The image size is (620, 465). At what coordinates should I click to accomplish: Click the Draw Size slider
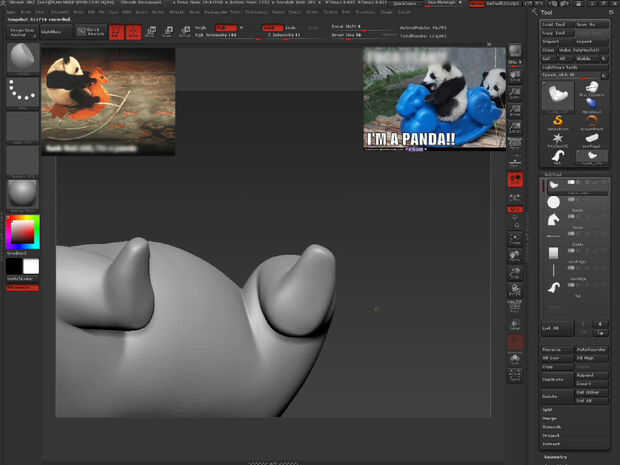(x=346, y=35)
